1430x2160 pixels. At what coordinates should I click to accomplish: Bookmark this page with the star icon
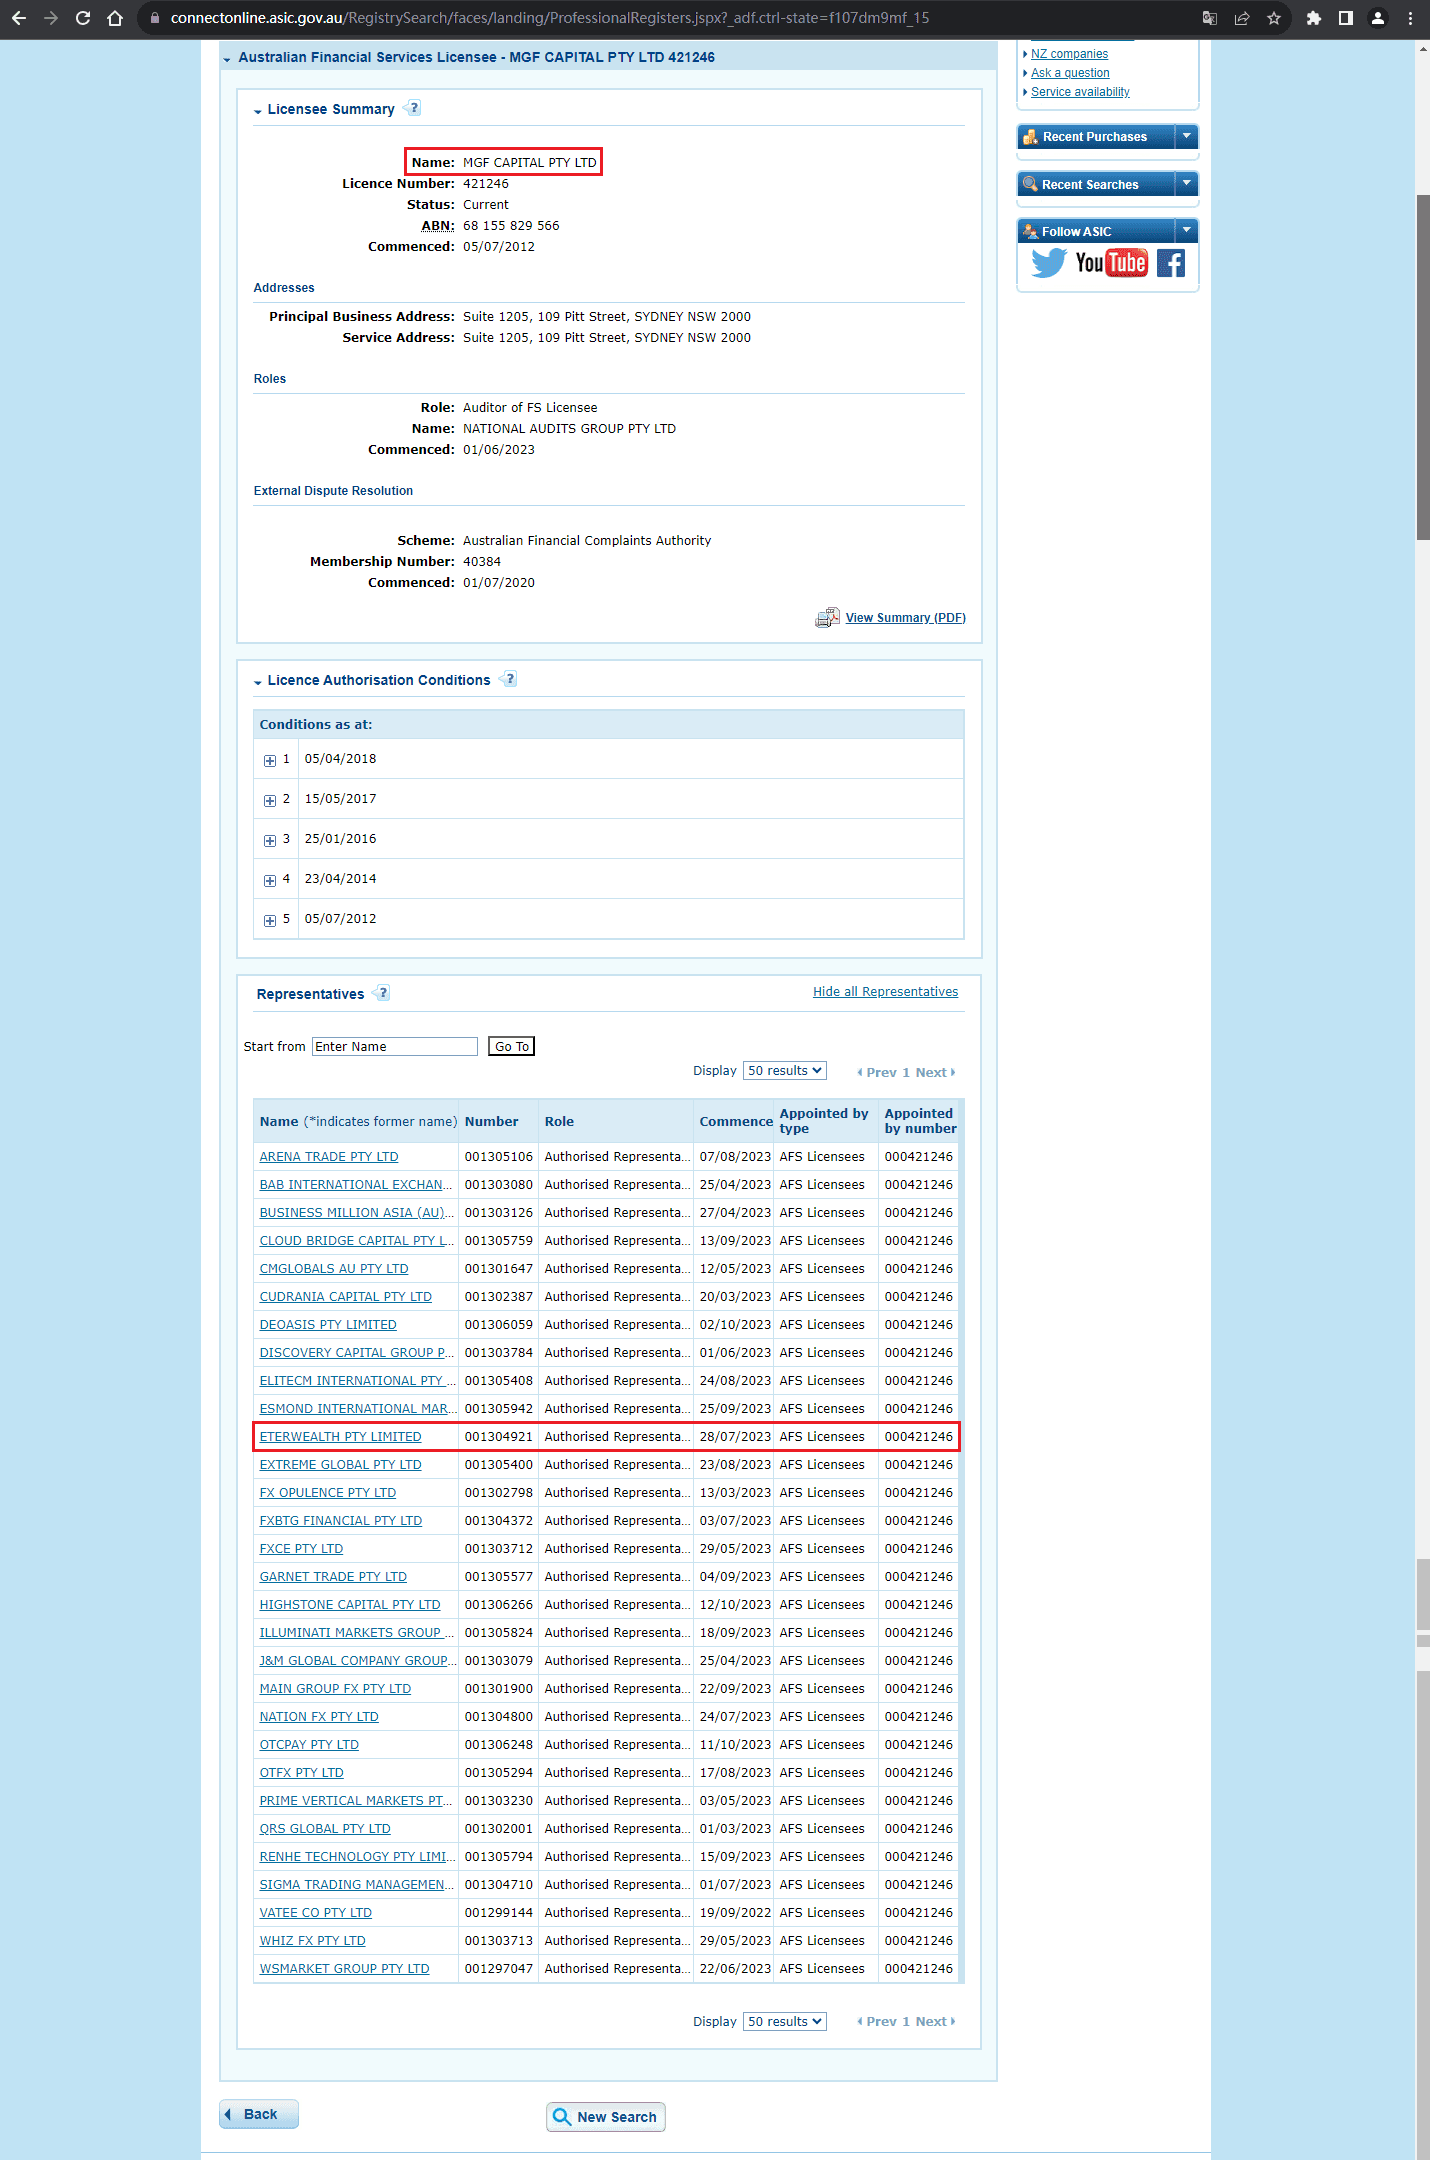pyautogui.click(x=1273, y=18)
